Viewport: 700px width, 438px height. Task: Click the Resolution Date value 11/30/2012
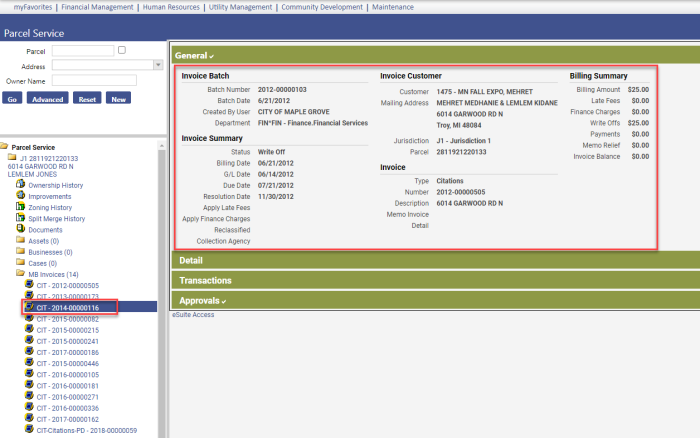pos(275,196)
